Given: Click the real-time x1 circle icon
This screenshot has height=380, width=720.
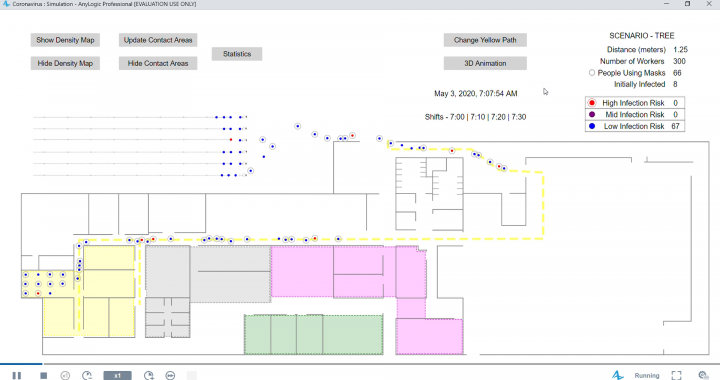Looking at the screenshot, I should (65, 375).
